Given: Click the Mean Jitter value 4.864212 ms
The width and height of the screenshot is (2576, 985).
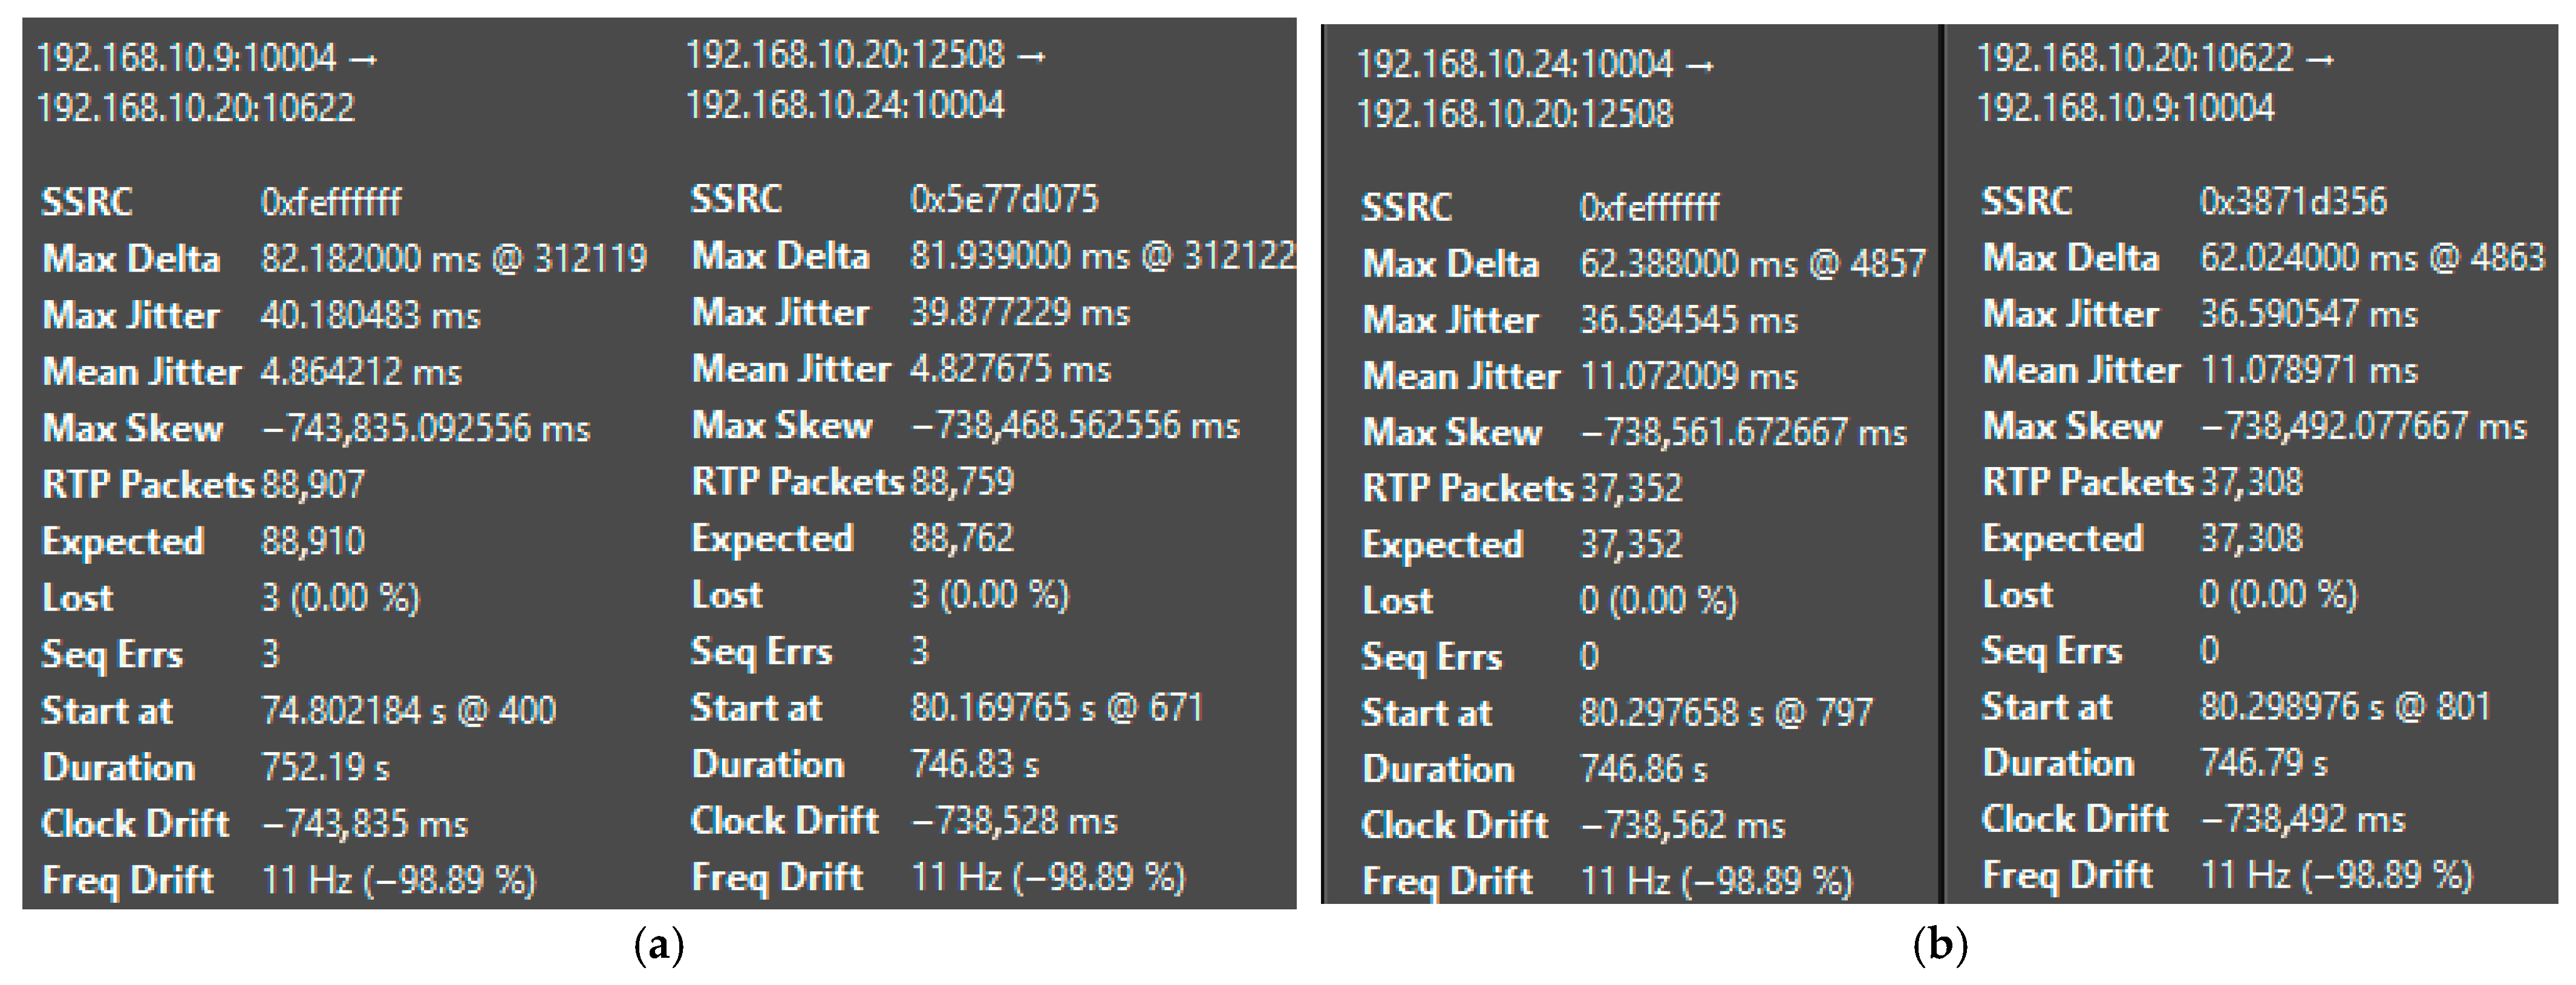Looking at the screenshot, I should [361, 372].
